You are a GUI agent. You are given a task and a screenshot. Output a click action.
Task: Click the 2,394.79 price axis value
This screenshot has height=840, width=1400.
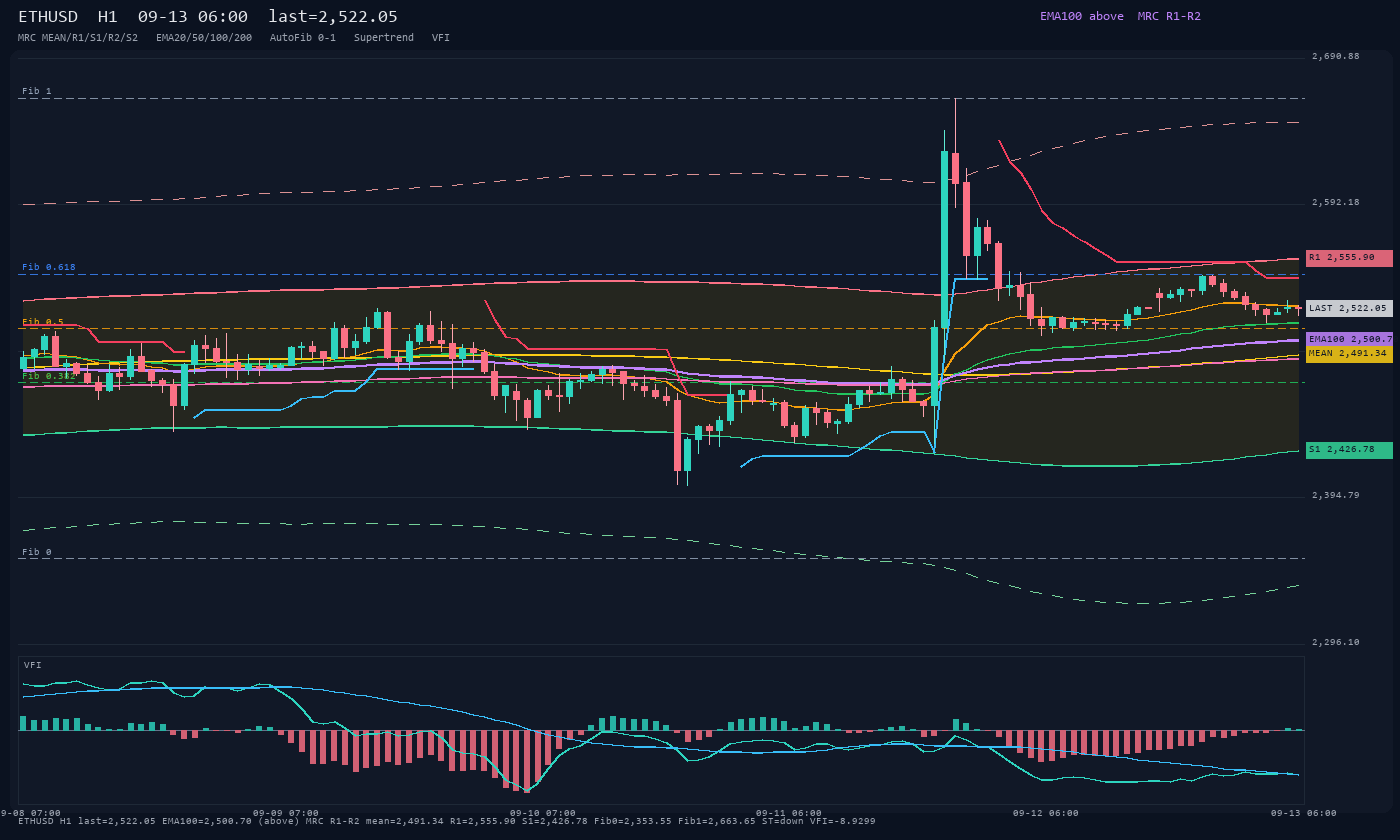tap(1336, 495)
